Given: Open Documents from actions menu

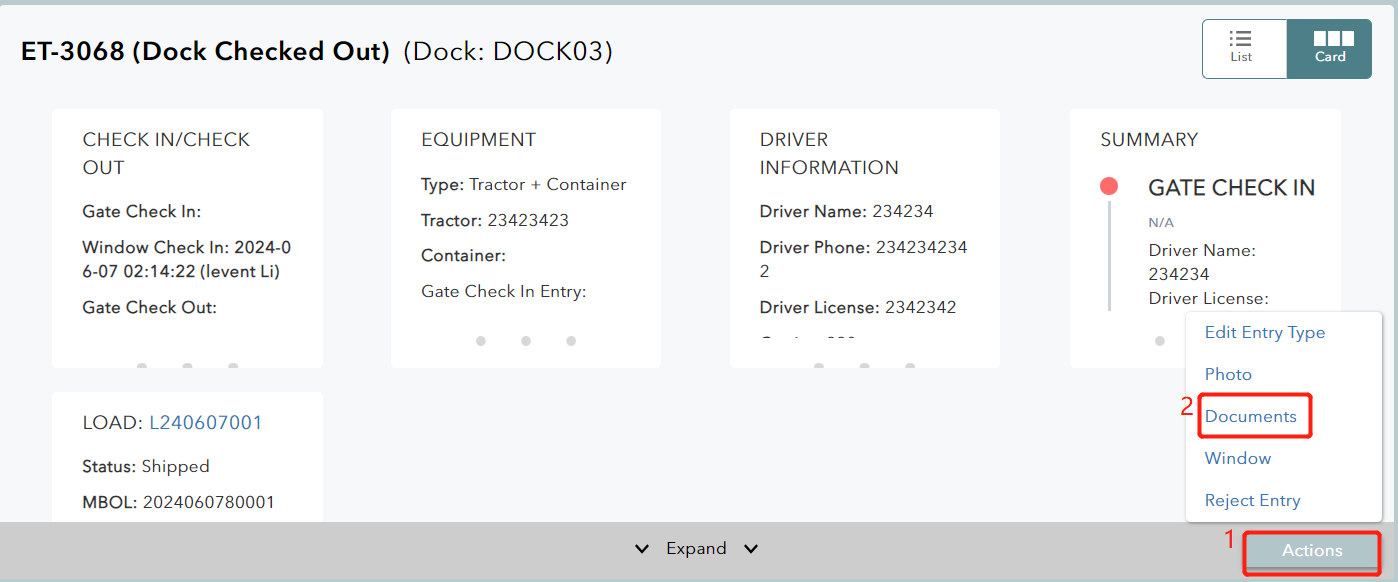Looking at the screenshot, I should [1250, 417].
